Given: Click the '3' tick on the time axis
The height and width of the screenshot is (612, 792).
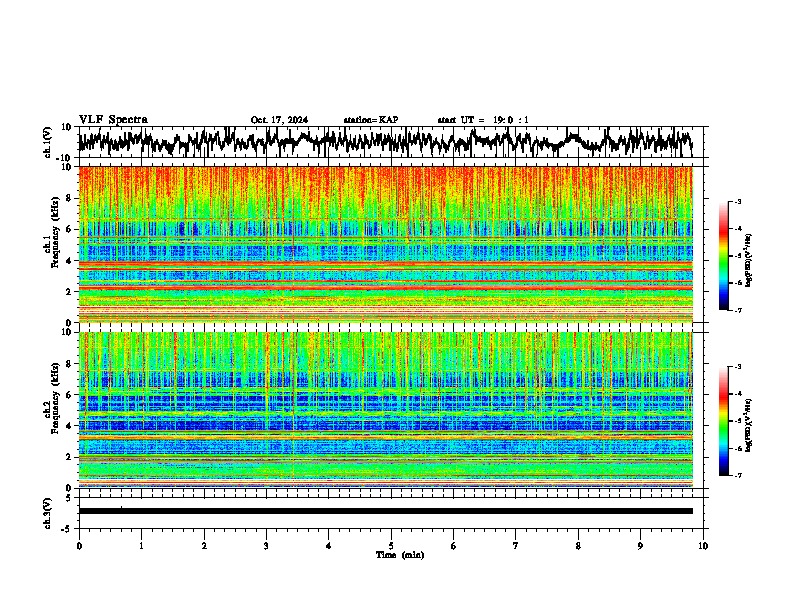Looking at the screenshot, I should click(266, 546).
